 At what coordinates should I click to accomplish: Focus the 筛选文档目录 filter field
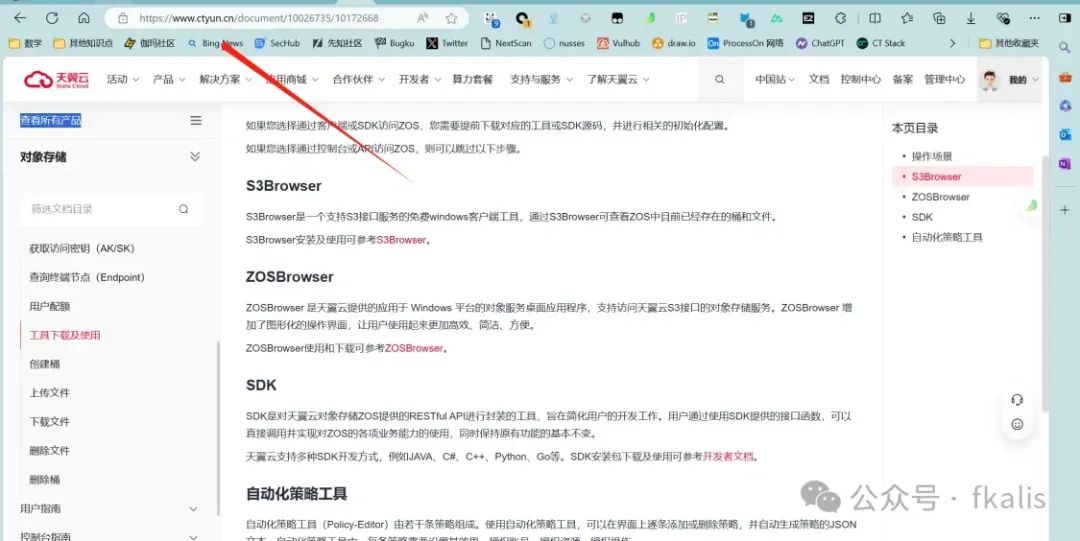111,209
